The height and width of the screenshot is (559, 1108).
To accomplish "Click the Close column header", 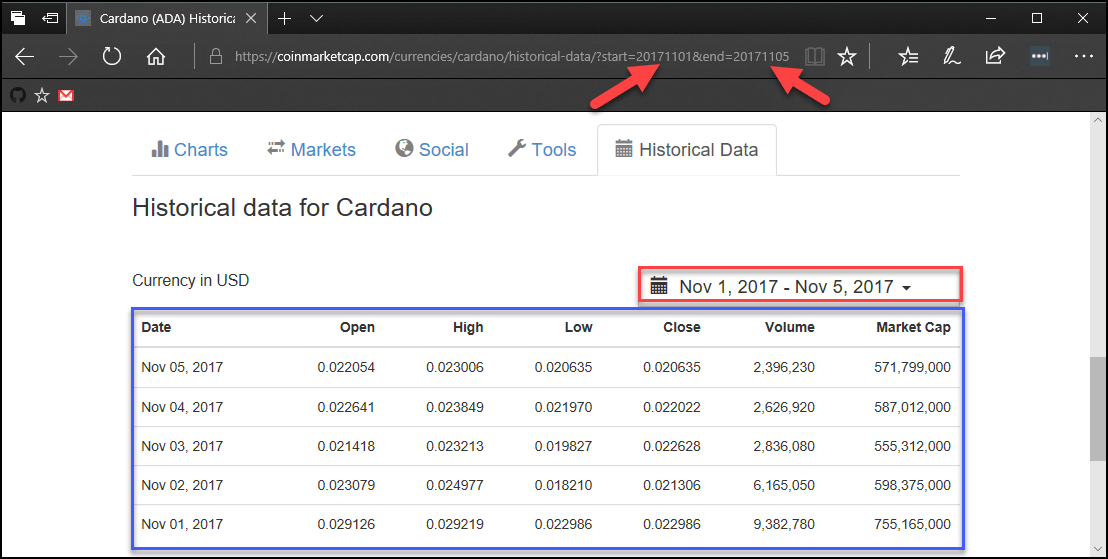I will coord(682,327).
